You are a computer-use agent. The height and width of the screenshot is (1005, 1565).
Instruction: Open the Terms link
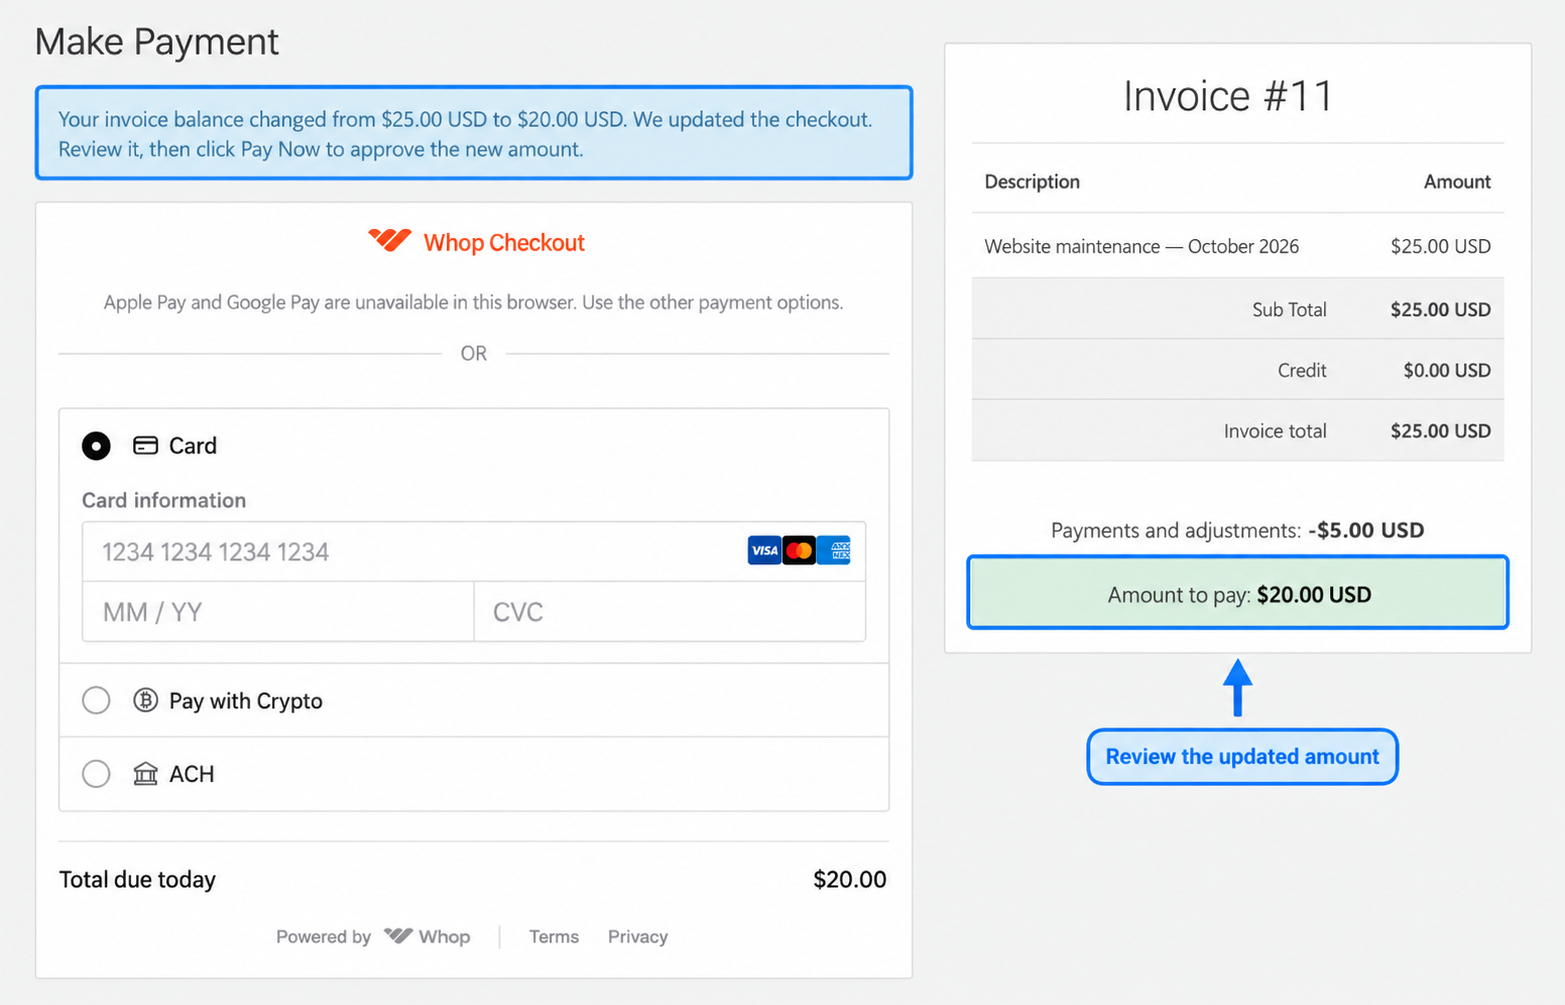coord(554,936)
